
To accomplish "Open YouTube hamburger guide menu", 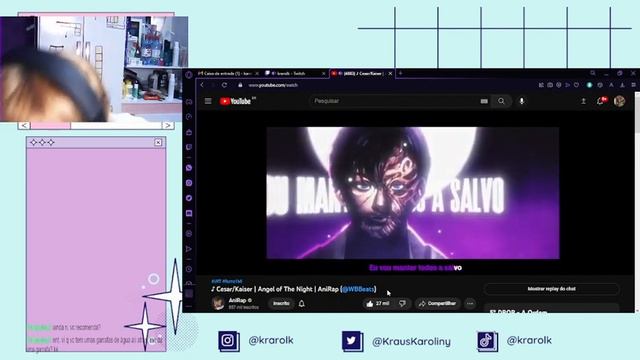I will pos(208,101).
